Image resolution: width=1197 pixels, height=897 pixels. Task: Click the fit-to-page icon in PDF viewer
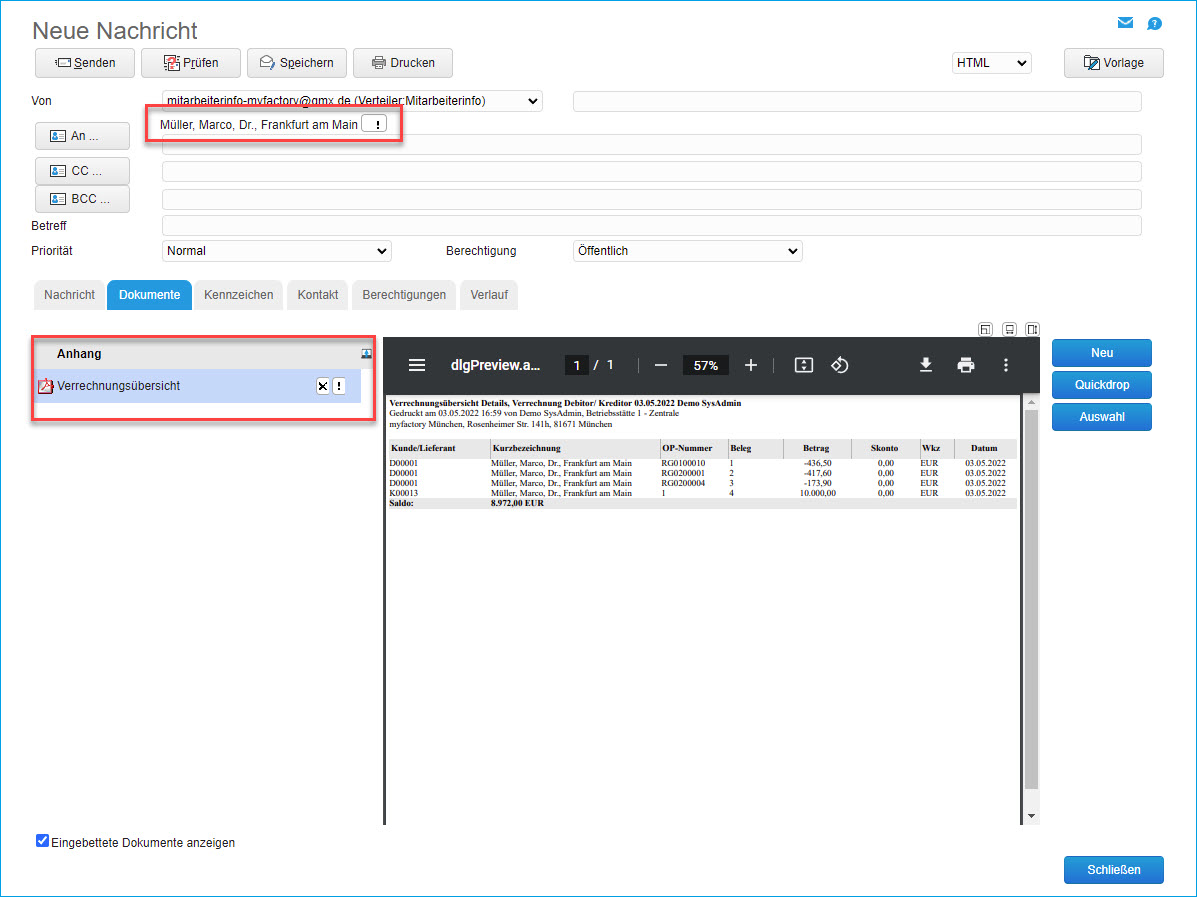coord(803,365)
